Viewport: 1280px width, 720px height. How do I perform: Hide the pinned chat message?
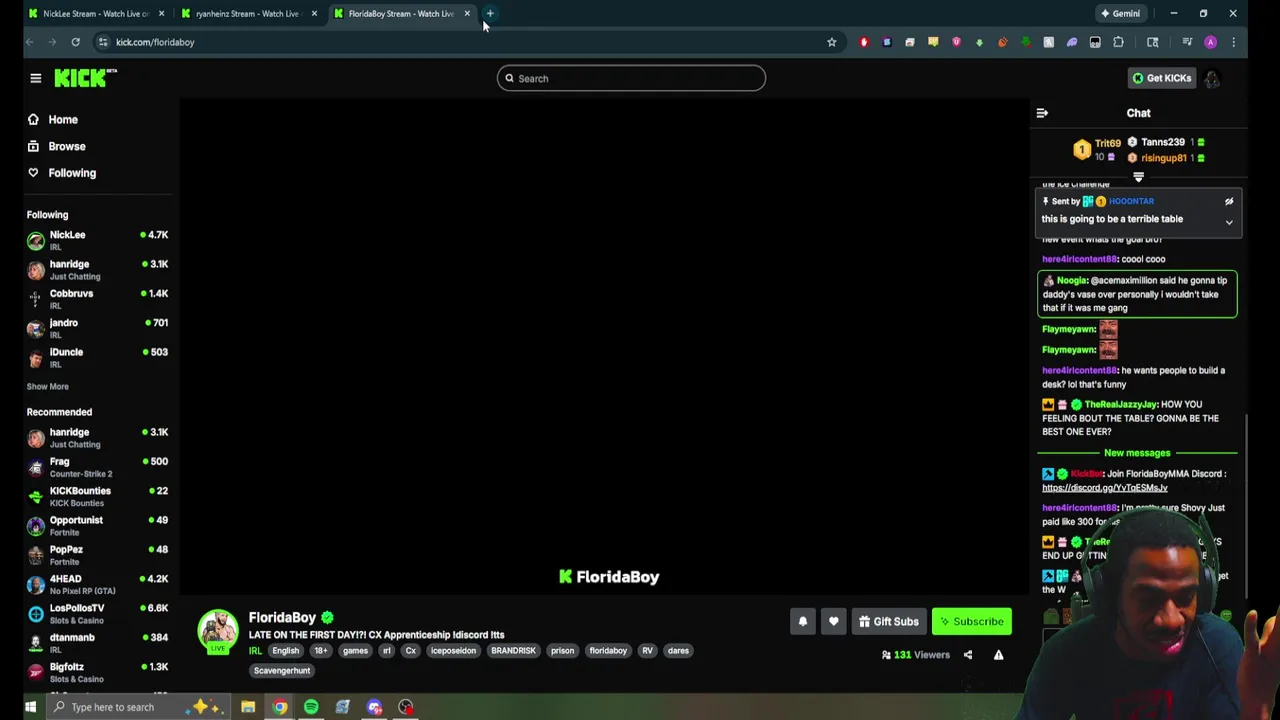click(1229, 201)
